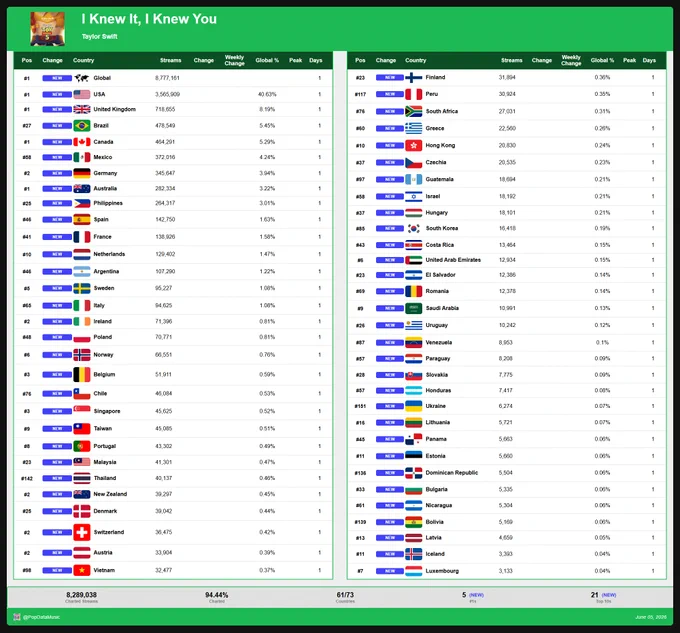
Task: Click the Germany flag icon
Action: point(82,173)
